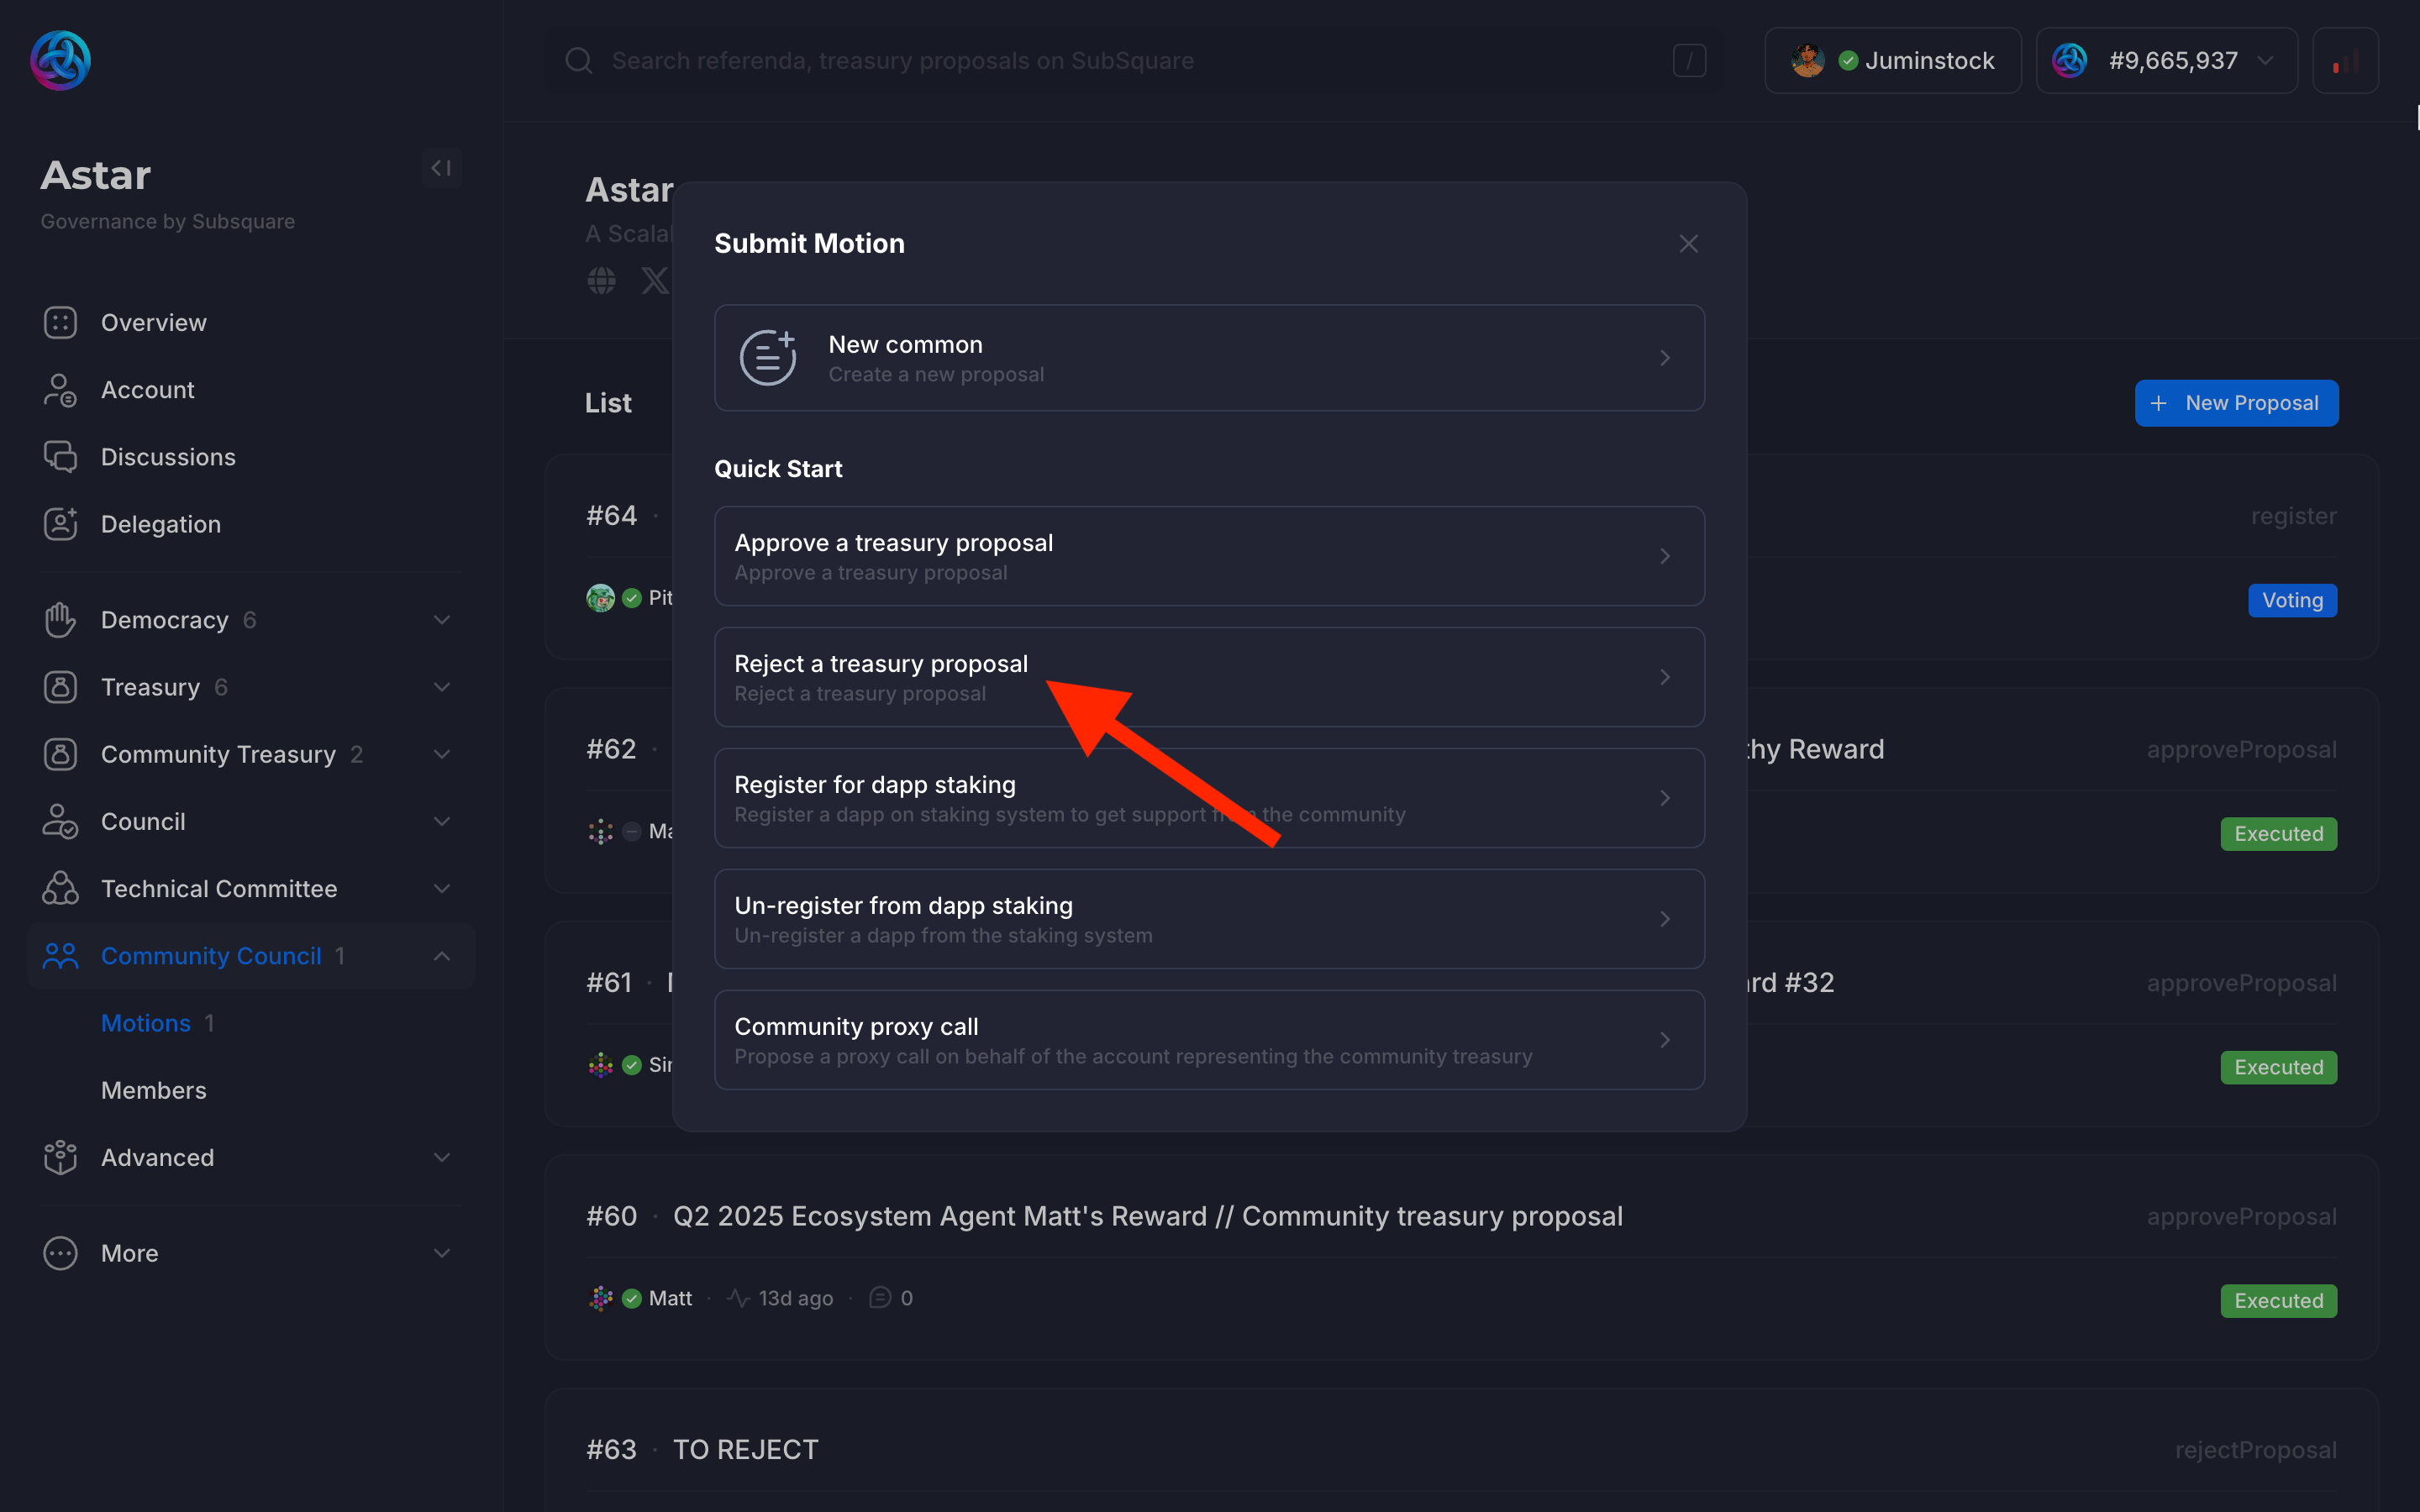Image resolution: width=2420 pixels, height=1512 pixels.
Task: Open the Community Council group icon
Action: 60,956
